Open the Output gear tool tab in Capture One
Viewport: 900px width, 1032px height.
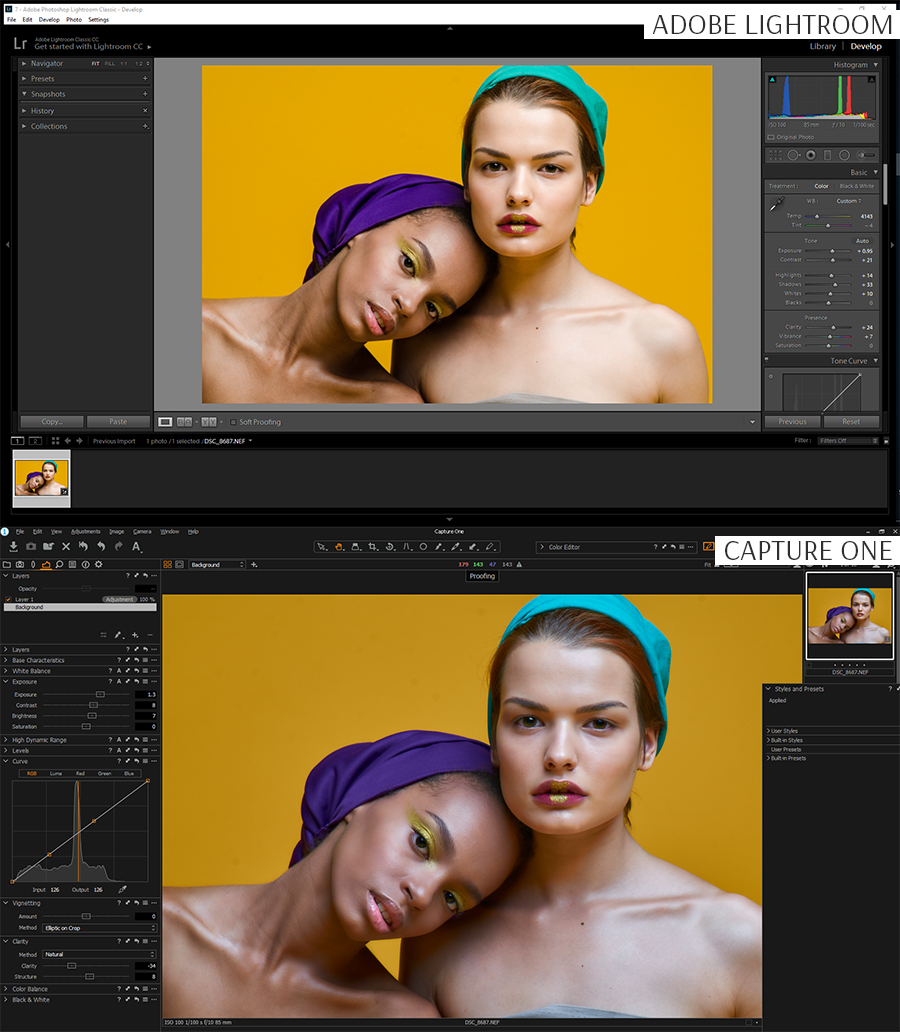coord(99,565)
